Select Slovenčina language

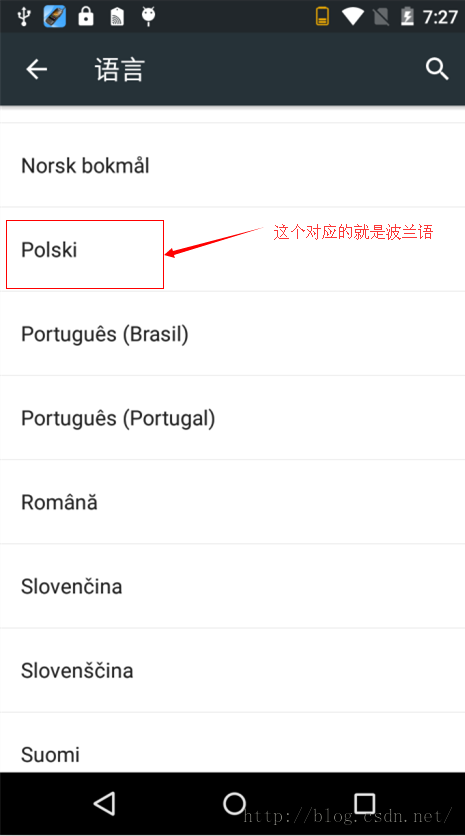point(232,586)
